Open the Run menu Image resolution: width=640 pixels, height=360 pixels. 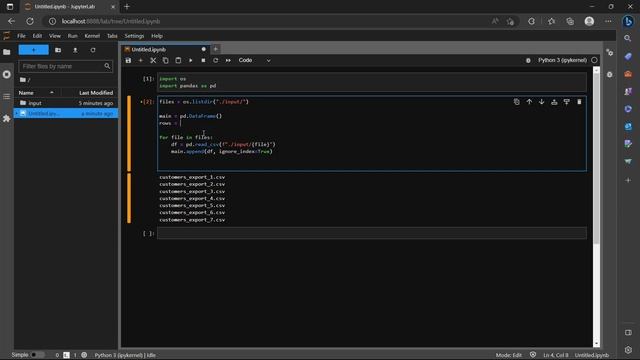[x=73, y=36]
